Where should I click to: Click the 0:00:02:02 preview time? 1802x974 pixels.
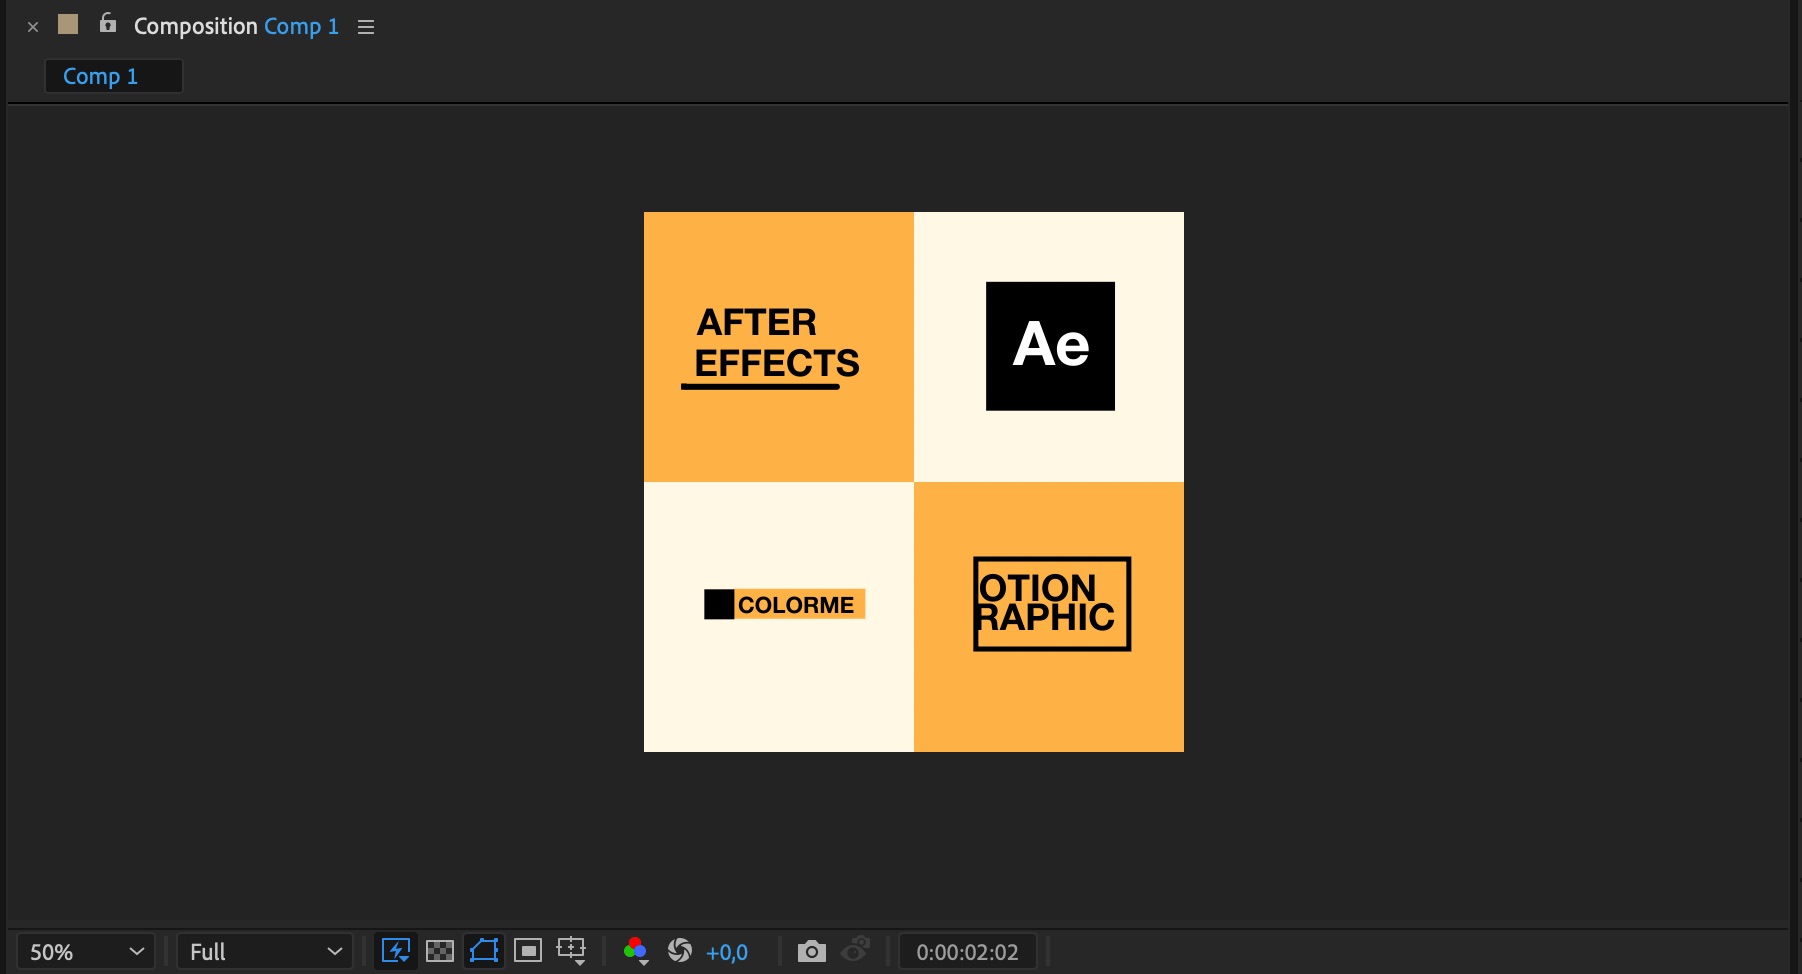tap(967, 952)
